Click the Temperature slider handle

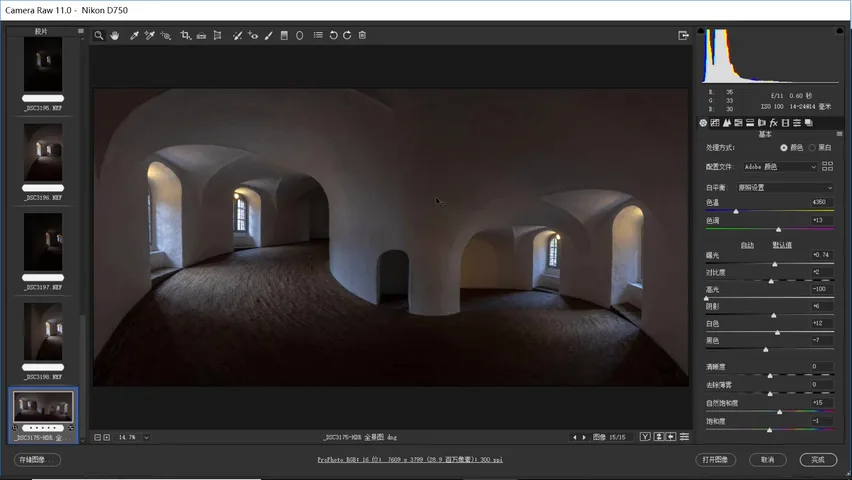pyautogui.click(x=736, y=211)
